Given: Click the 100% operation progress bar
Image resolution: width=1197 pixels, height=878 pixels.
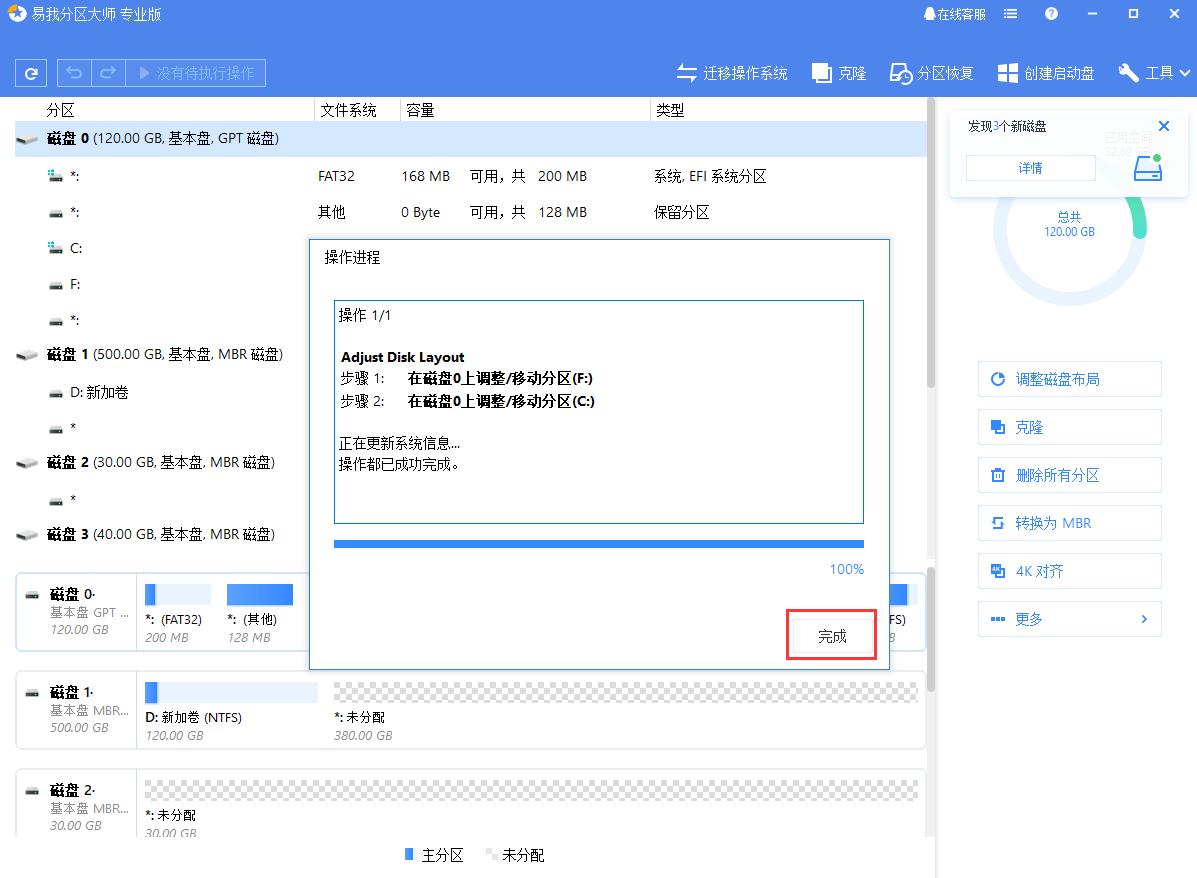Looking at the screenshot, I should (x=598, y=543).
